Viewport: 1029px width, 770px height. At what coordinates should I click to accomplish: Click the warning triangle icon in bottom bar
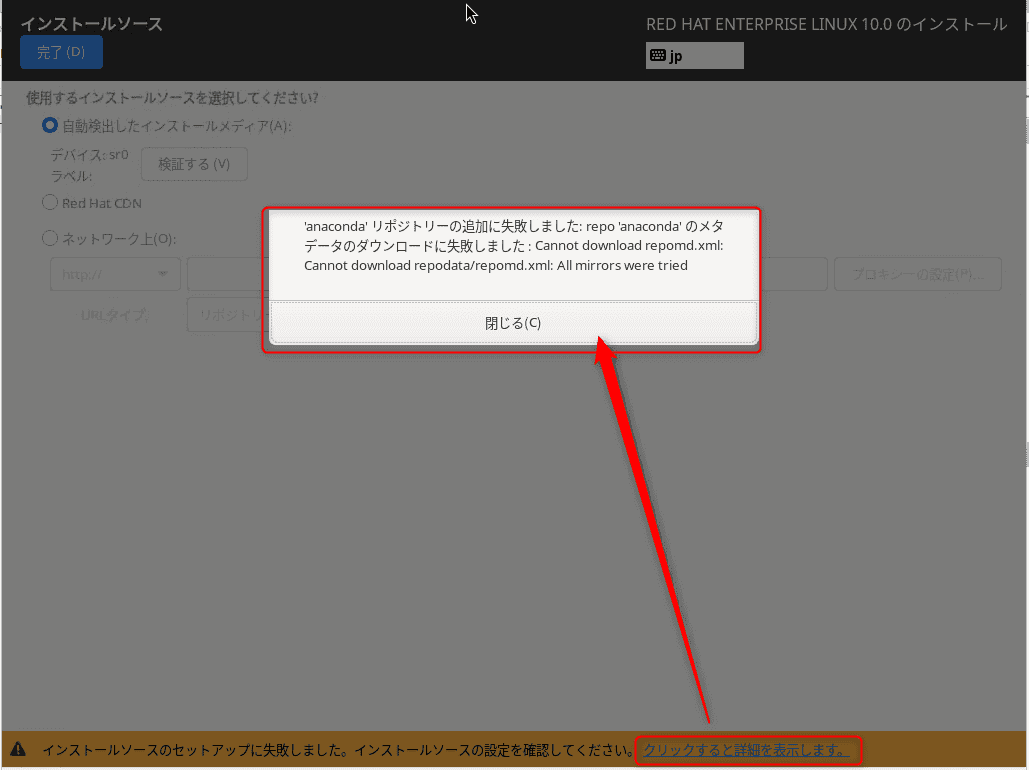pos(18,749)
